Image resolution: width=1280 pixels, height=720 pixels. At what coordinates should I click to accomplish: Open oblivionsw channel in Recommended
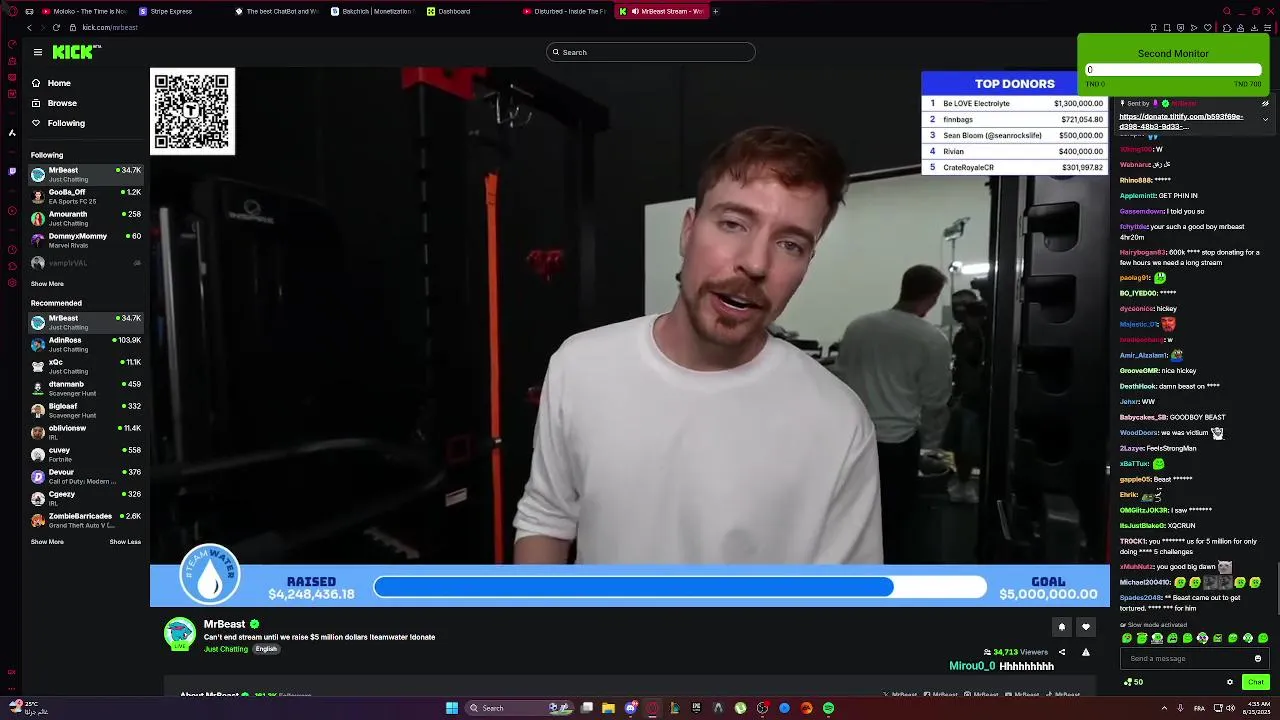(x=86, y=432)
